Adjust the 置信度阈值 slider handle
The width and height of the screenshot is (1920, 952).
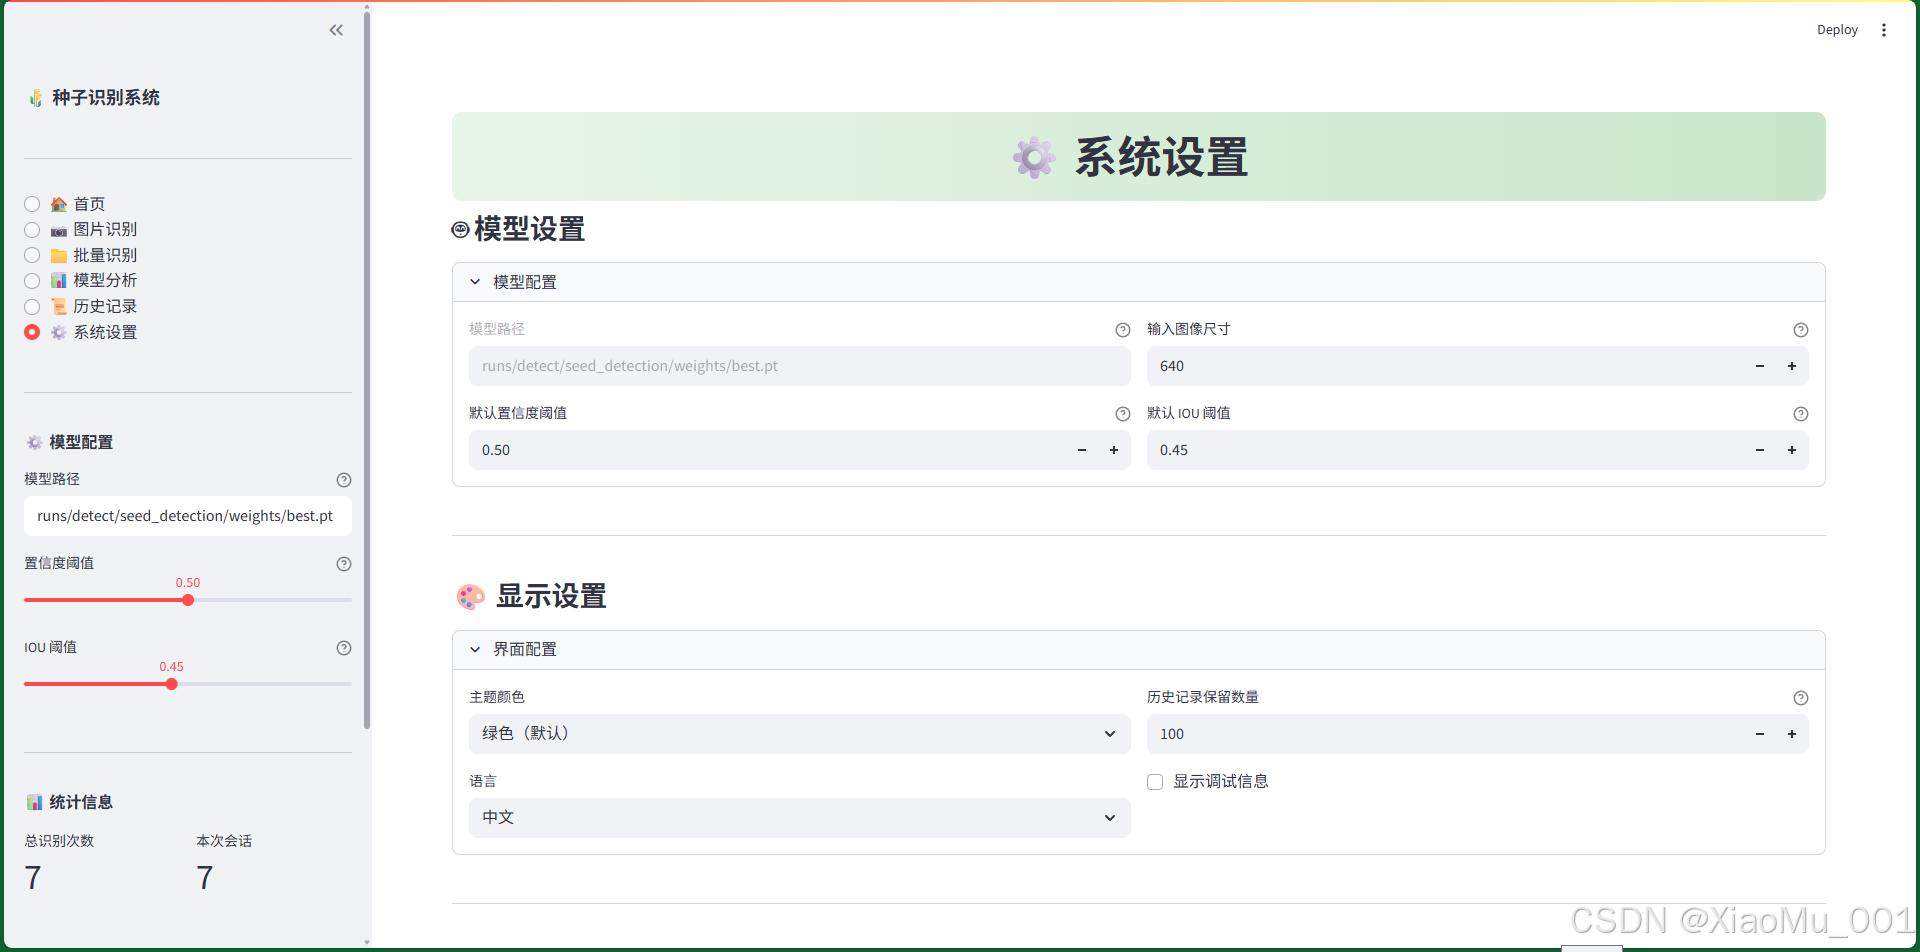[x=188, y=600]
